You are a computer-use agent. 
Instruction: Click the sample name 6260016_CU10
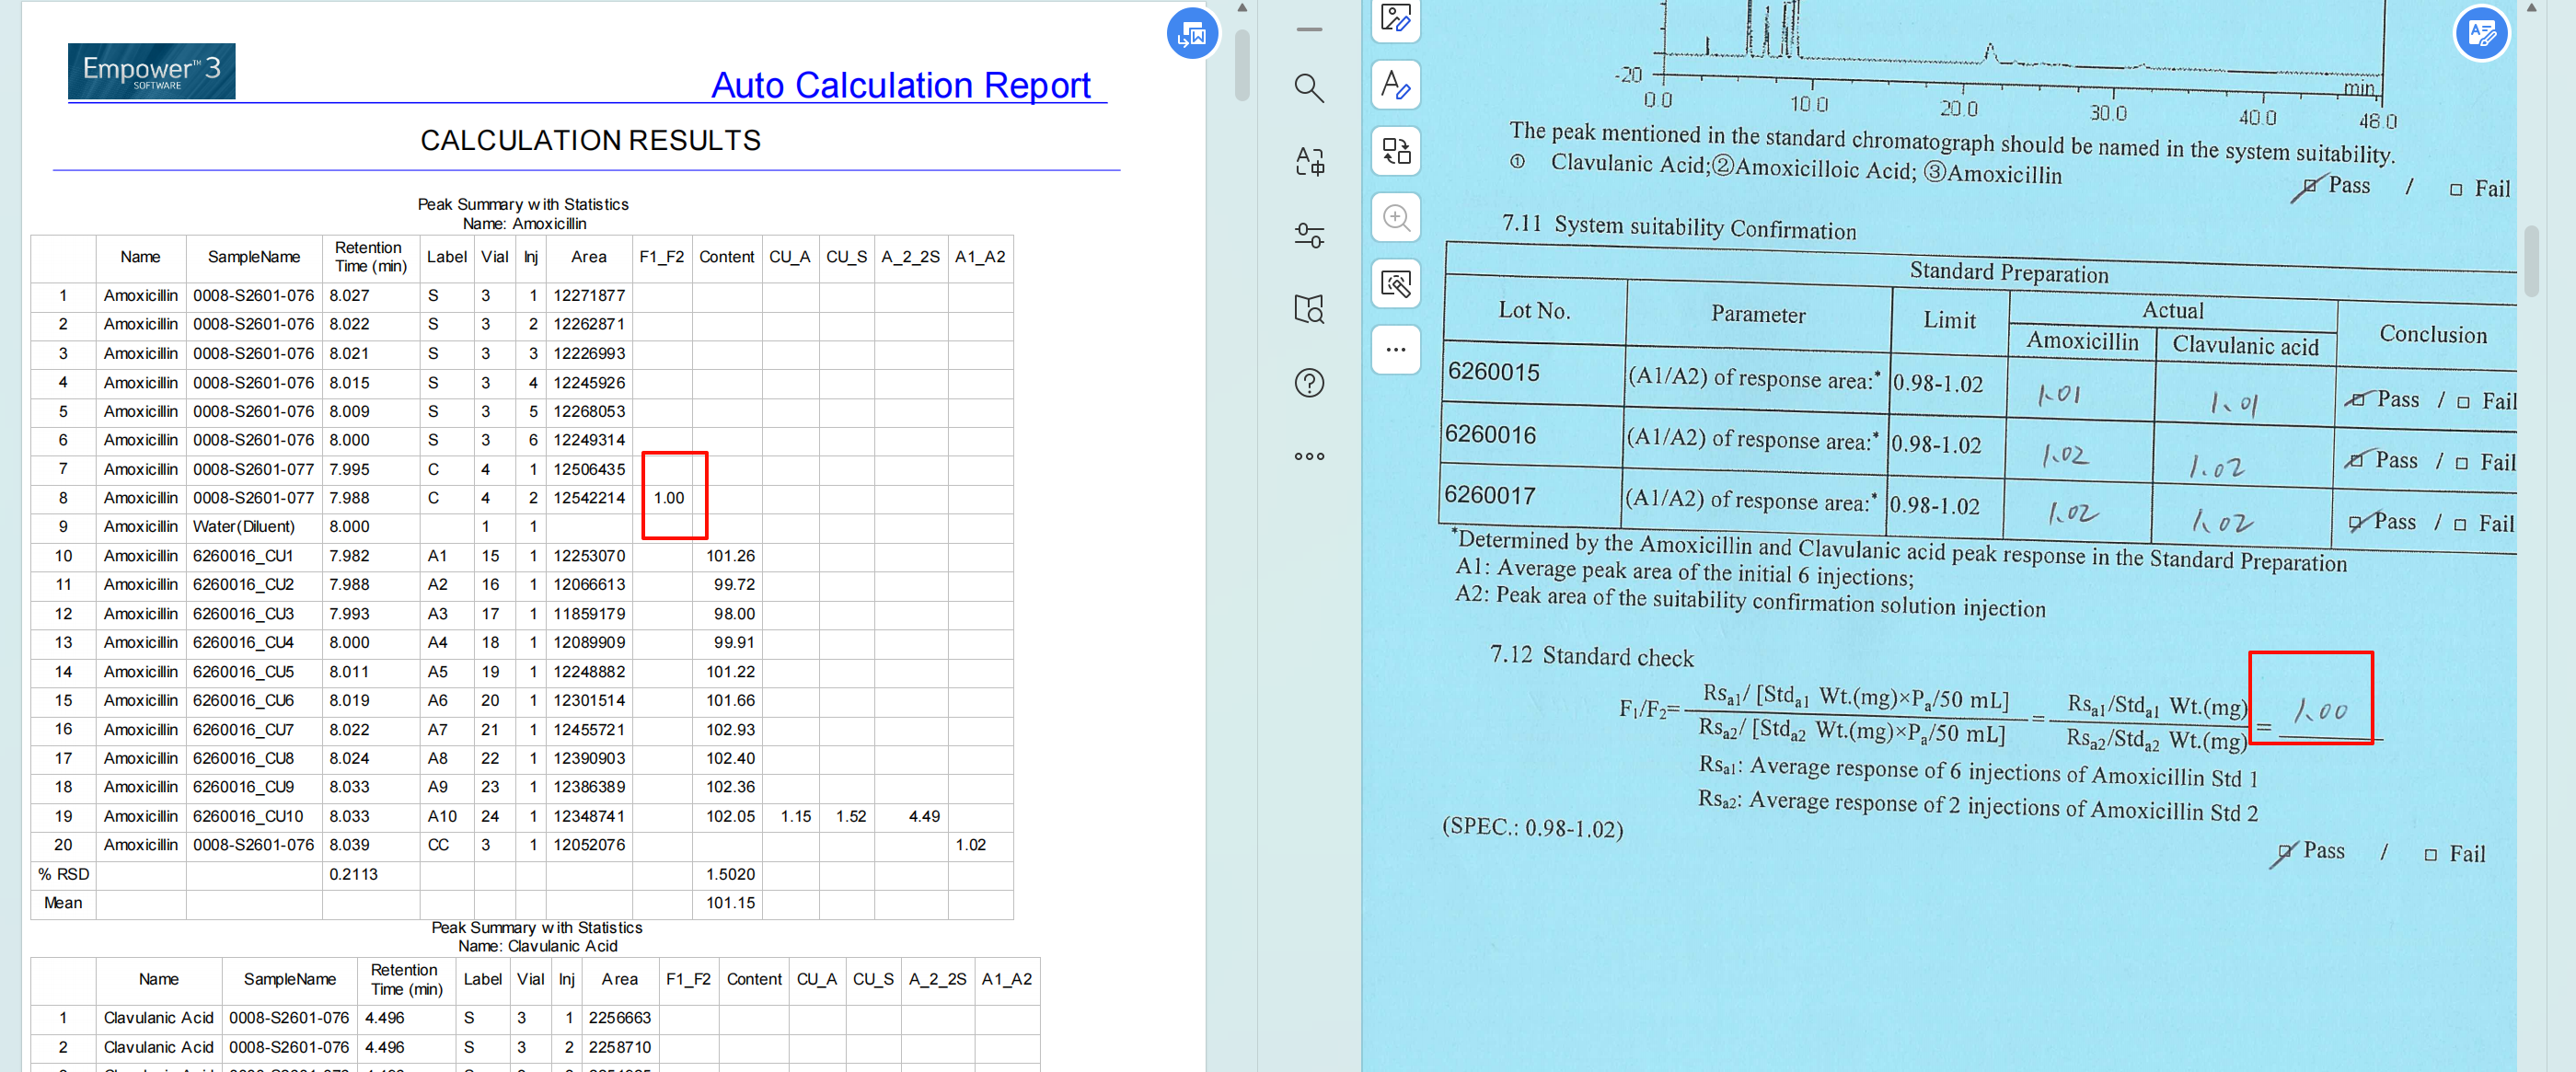tap(248, 817)
